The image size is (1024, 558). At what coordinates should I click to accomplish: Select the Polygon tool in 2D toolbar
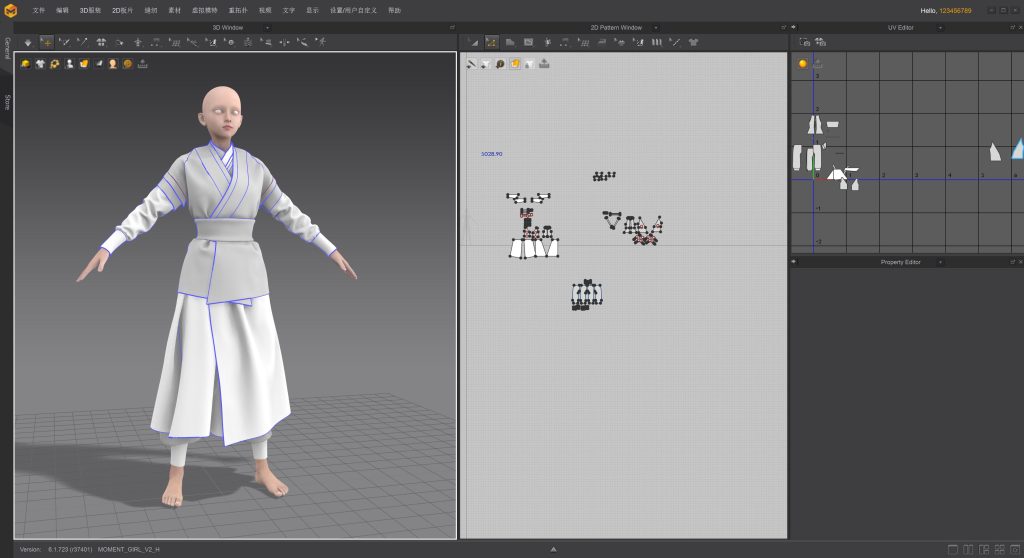pyautogui.click(x=510, y=42)
